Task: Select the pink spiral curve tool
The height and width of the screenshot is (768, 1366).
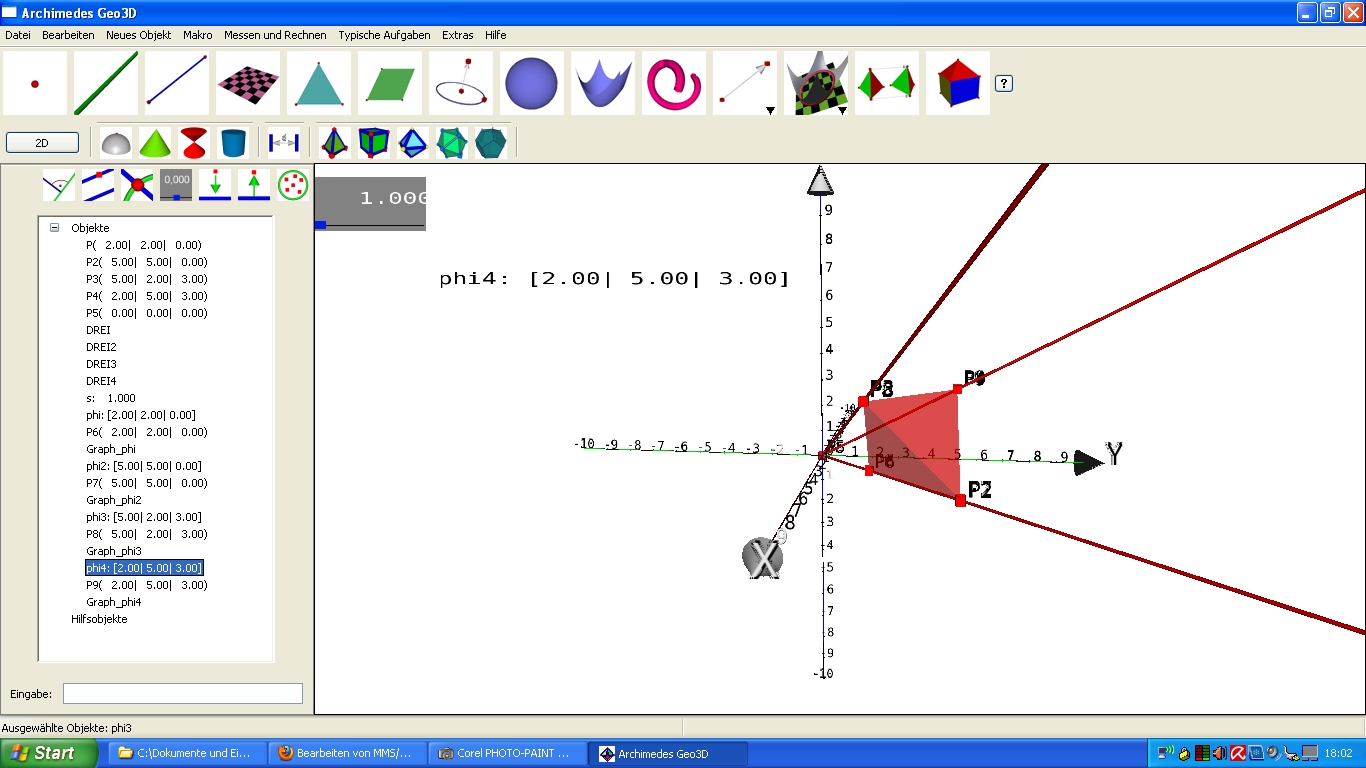Action: point(673,83)
